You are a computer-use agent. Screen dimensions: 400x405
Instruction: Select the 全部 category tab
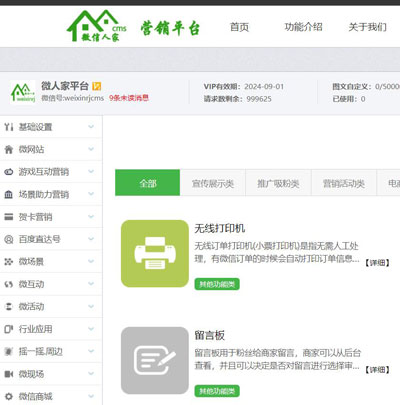coord(148,183)
